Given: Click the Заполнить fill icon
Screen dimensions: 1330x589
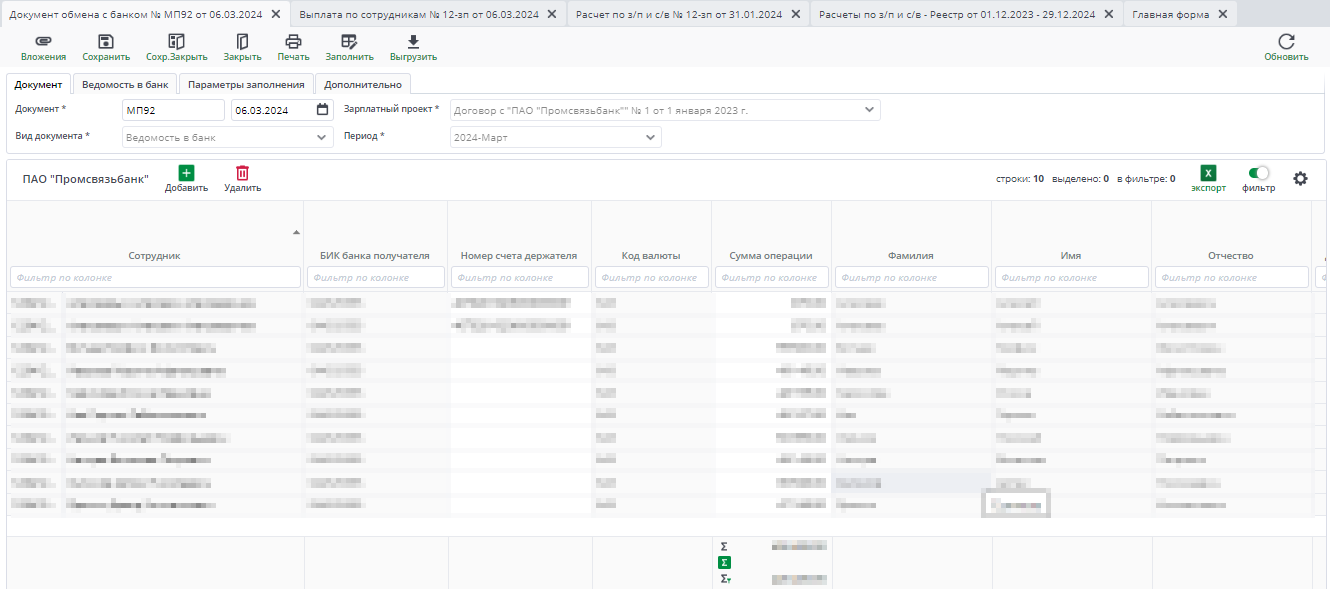Looking at the screenshot, I should 349,42.
